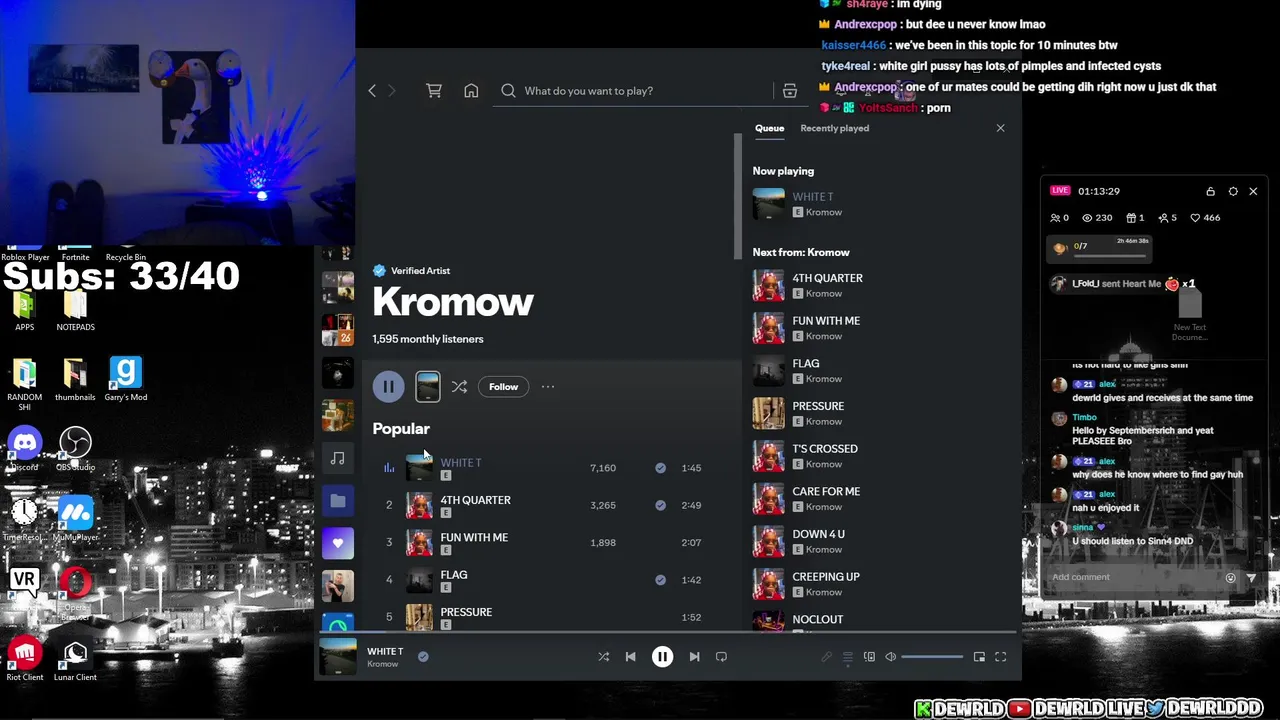Switch to the Queue tab
Viewport: 1280px width, 720px height.
point(769,128)
